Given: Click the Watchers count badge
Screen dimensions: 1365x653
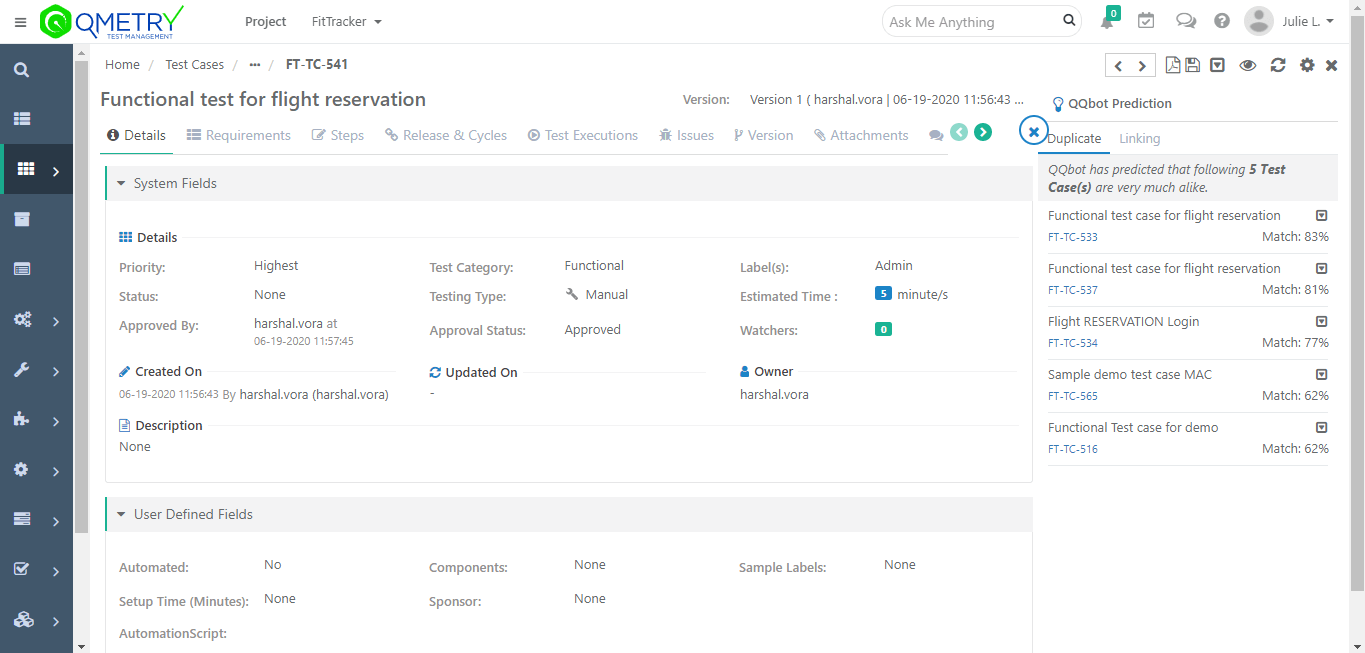Looking at the screenshot, I should click(x=883, y=329).
